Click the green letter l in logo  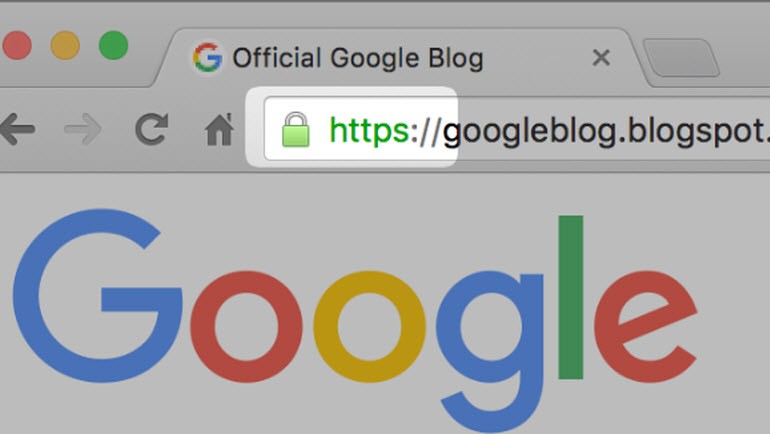click(x=571, y=297)
